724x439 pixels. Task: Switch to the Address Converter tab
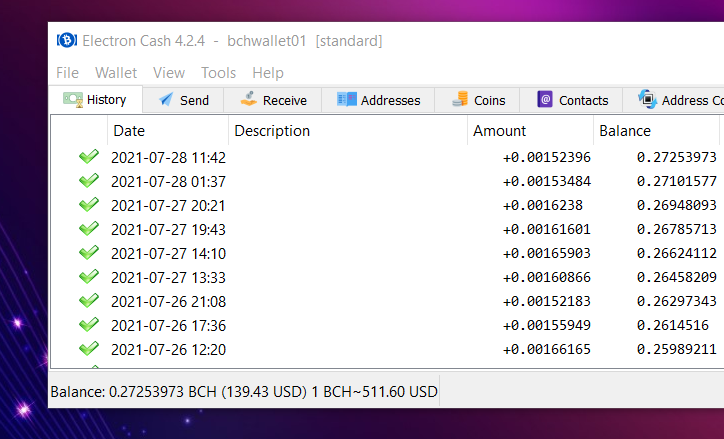(x=673, y=100)
